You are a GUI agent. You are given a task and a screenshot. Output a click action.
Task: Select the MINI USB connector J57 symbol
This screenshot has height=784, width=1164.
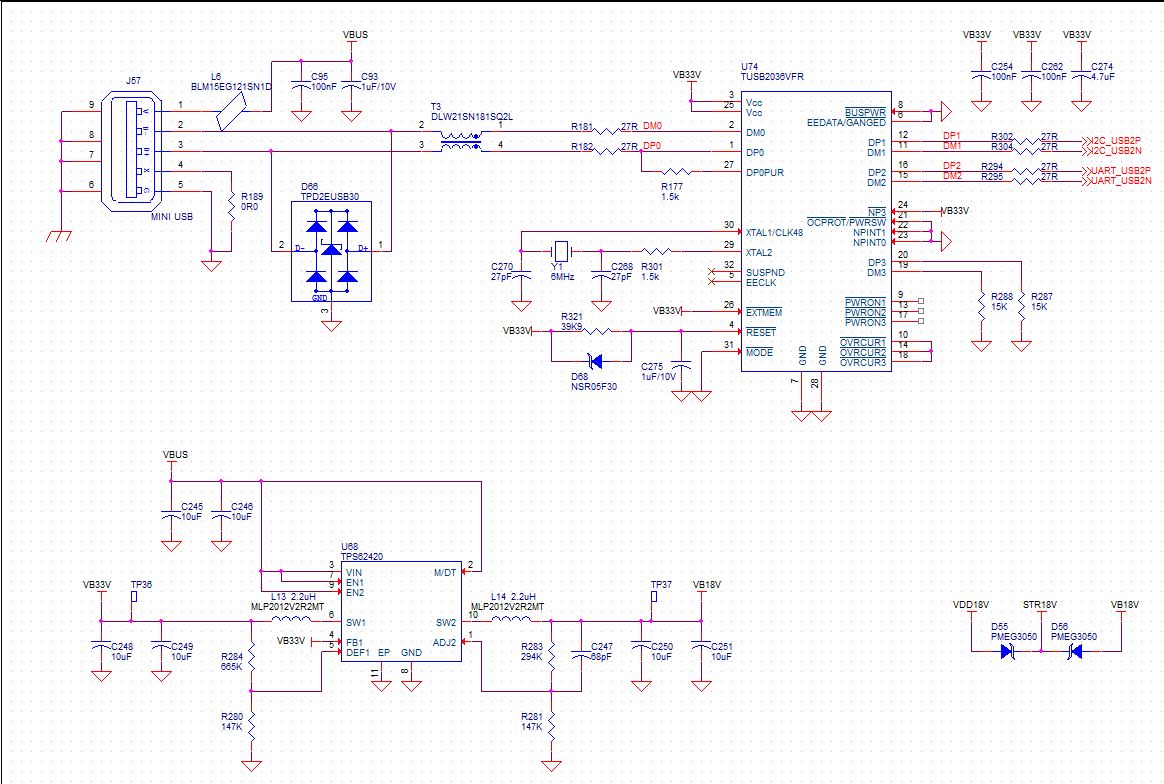132,151
